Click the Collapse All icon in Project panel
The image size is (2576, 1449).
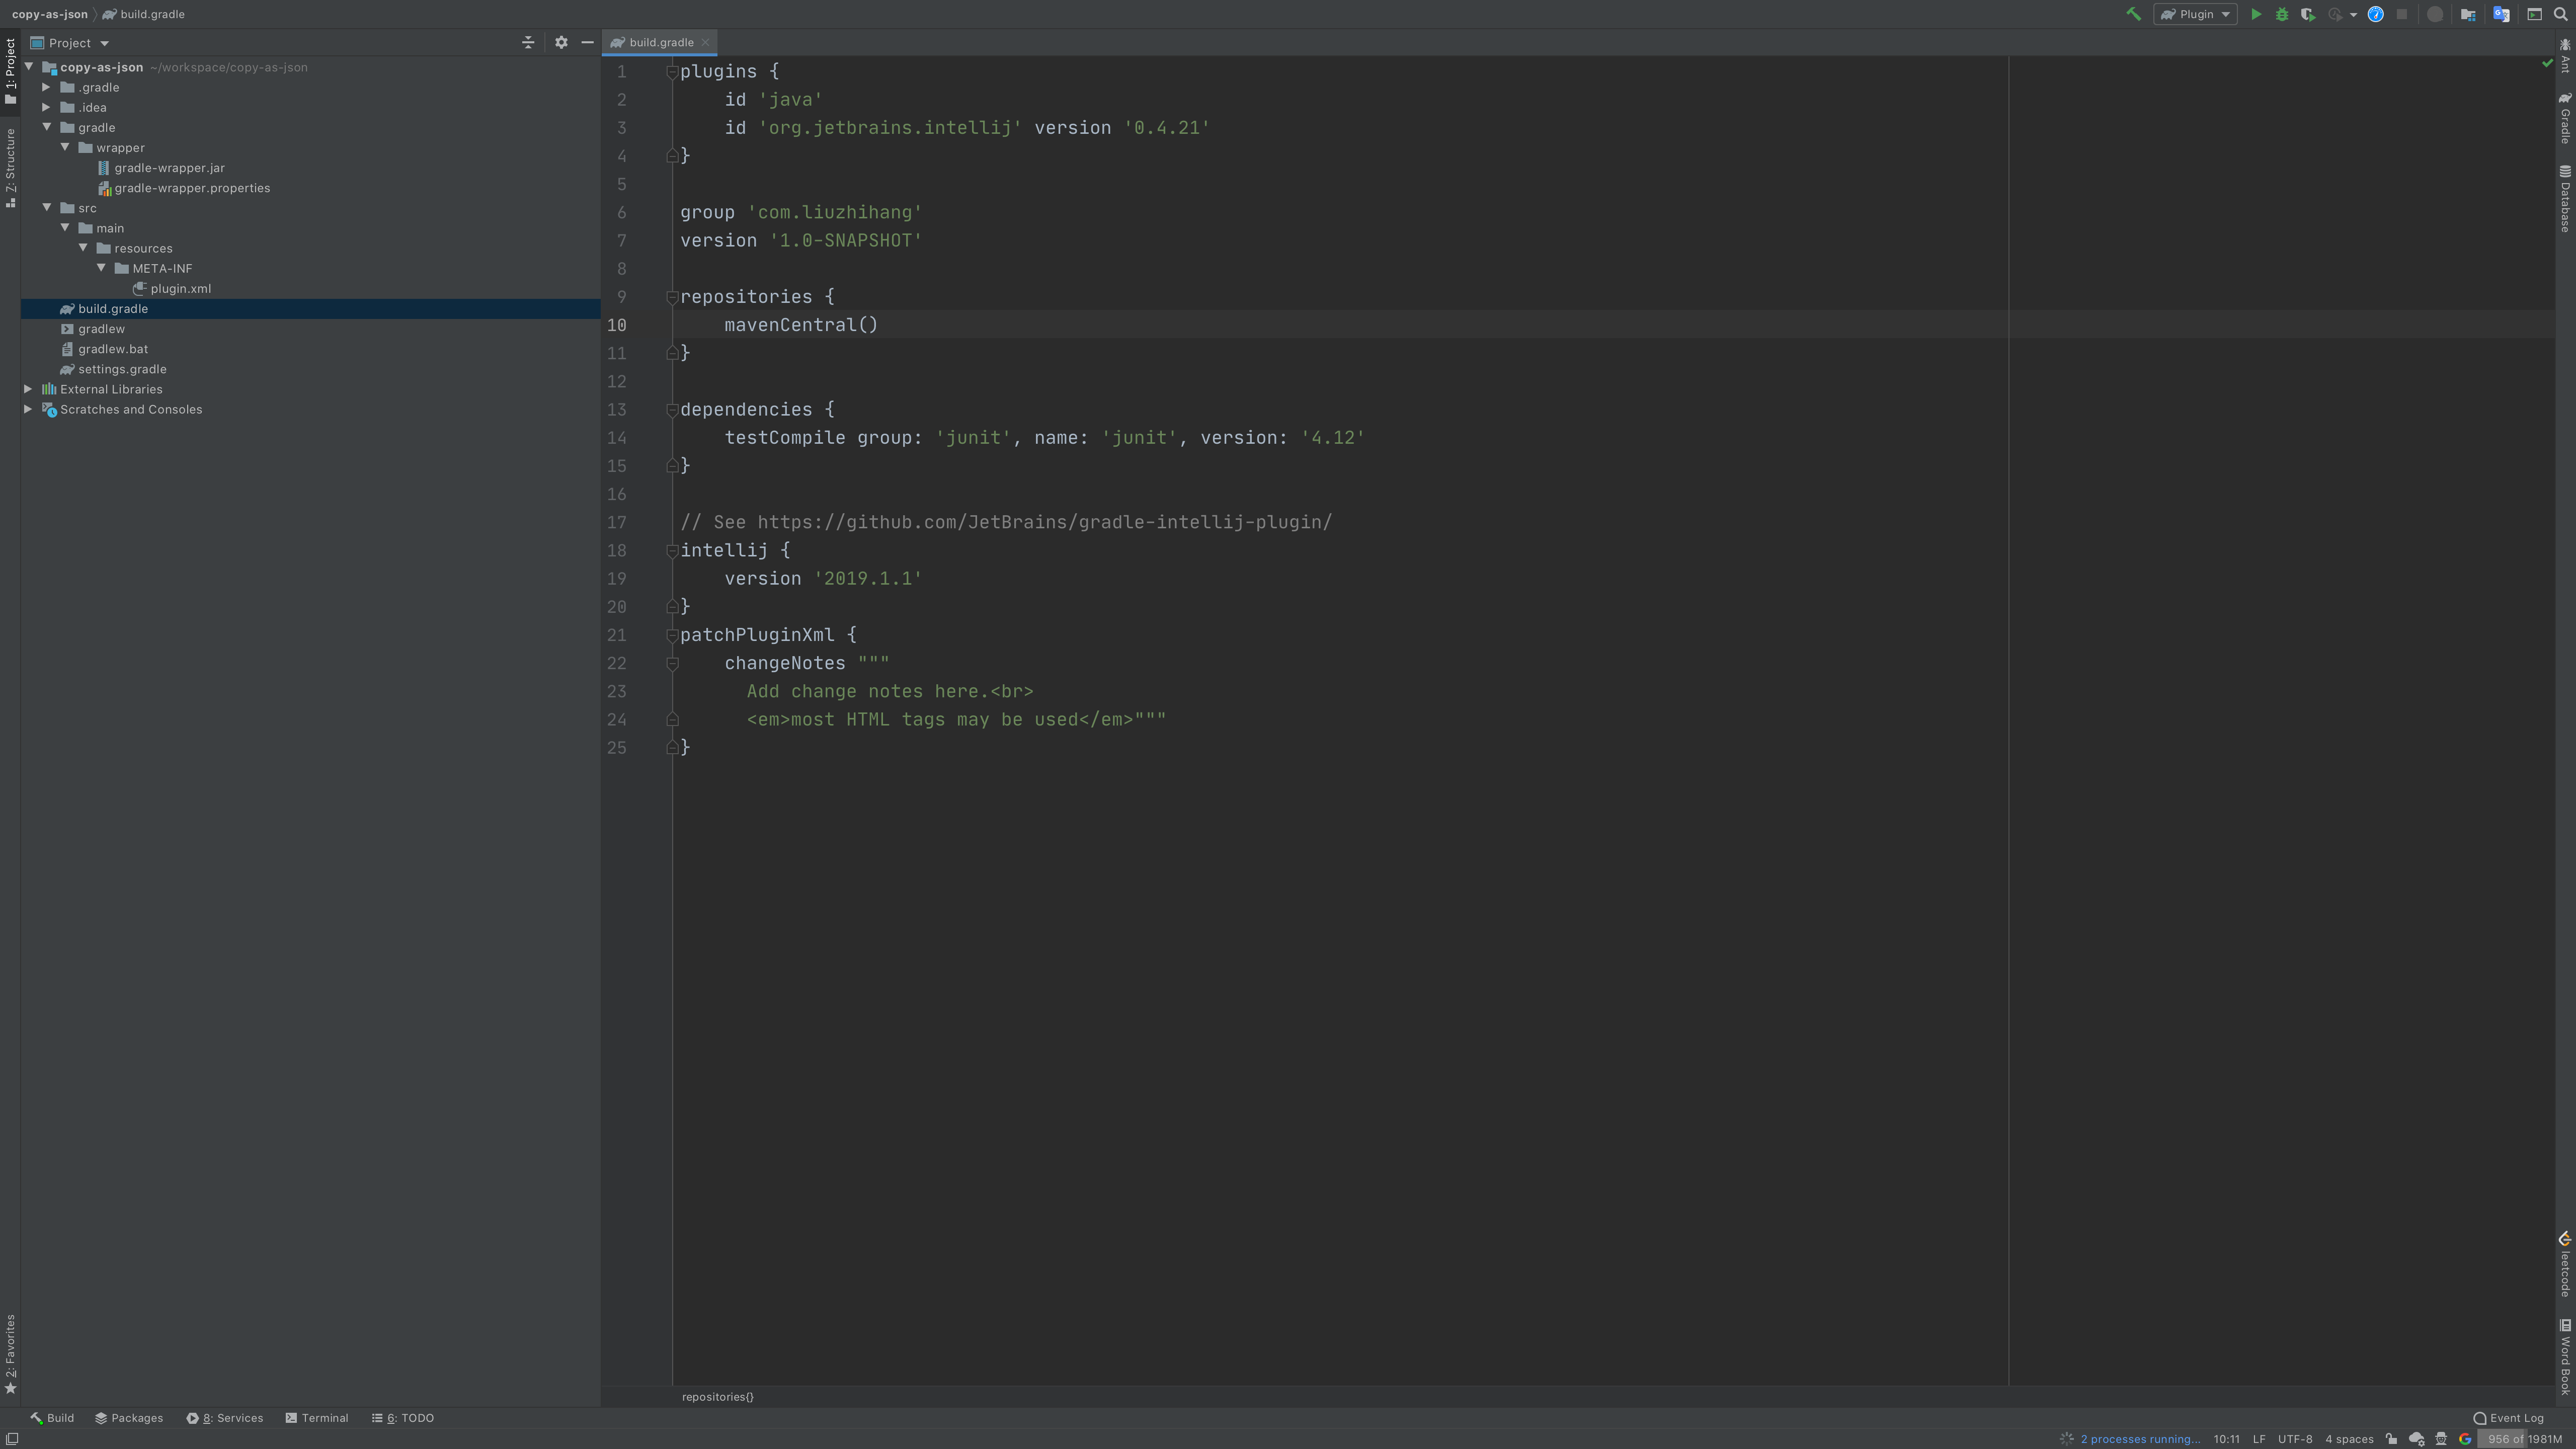click(528, 43)
